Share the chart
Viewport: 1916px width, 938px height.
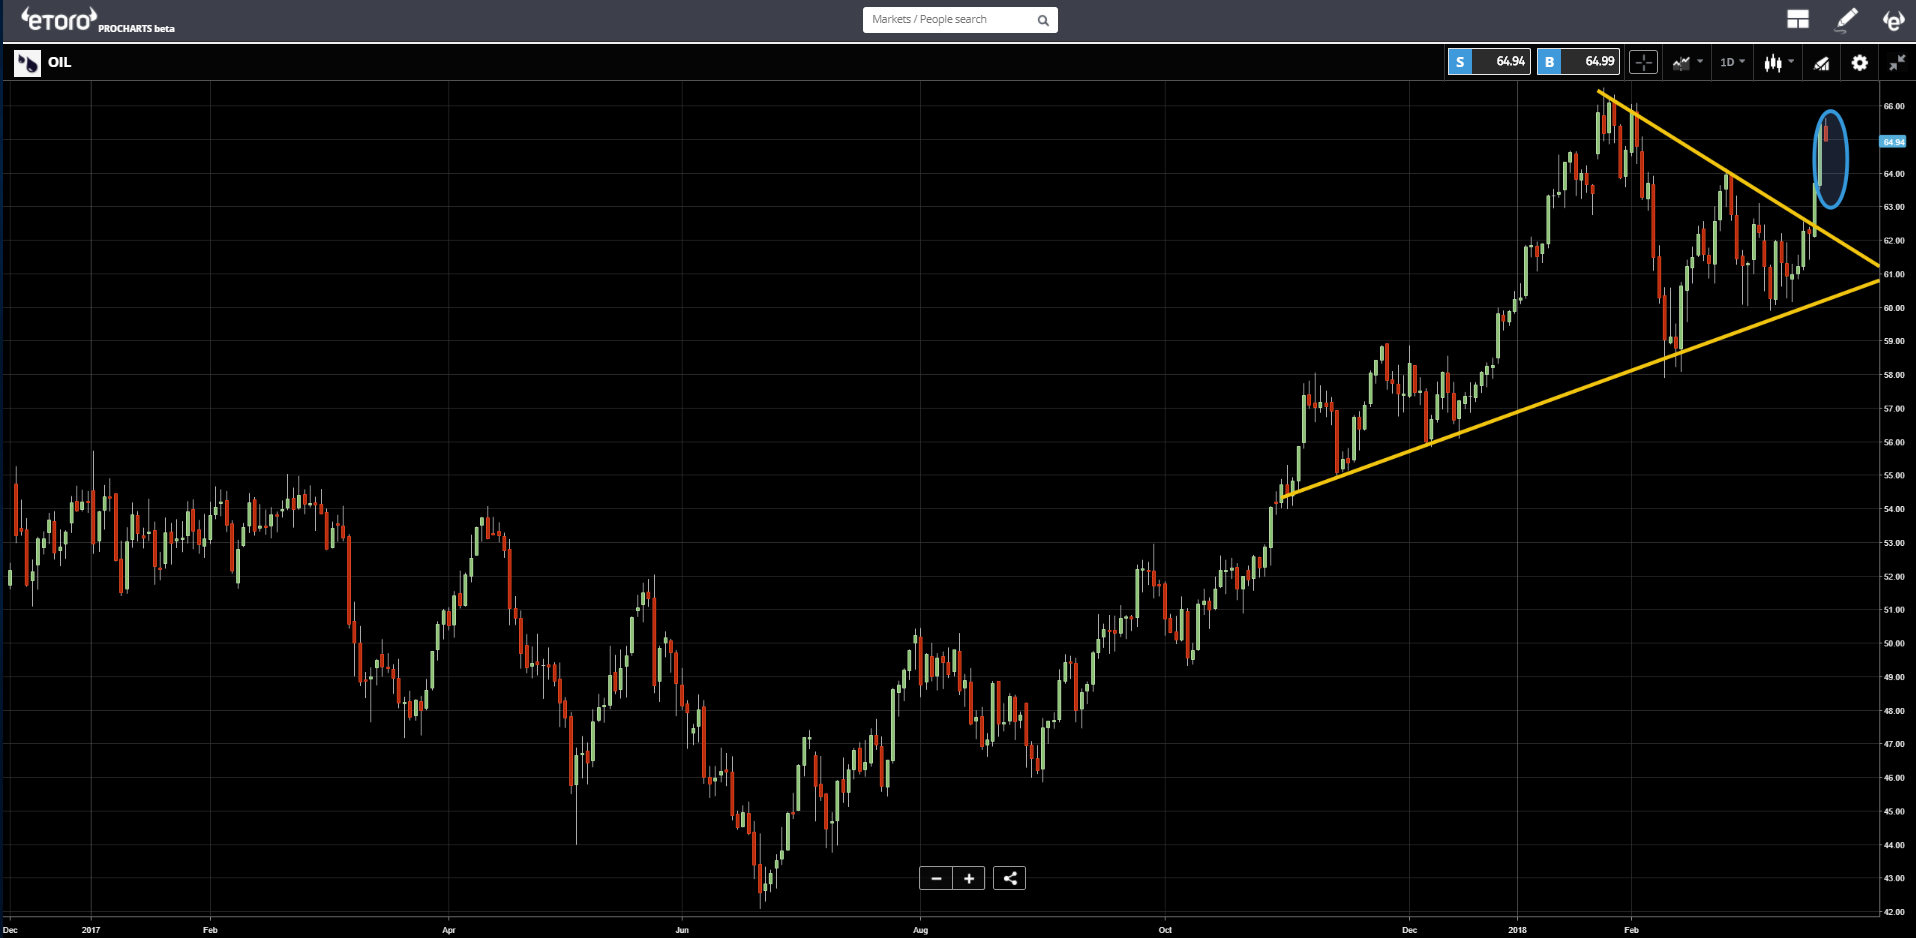tap(1010, 878)
